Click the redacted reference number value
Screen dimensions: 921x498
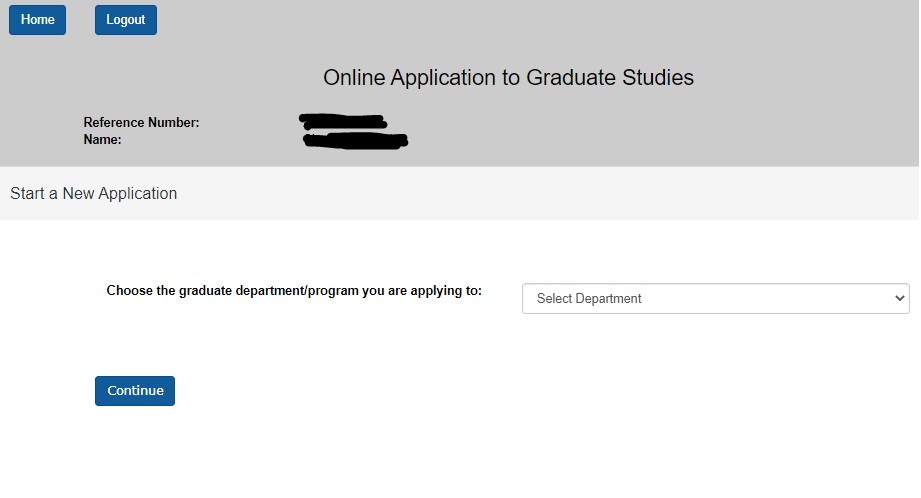point(342,122)
